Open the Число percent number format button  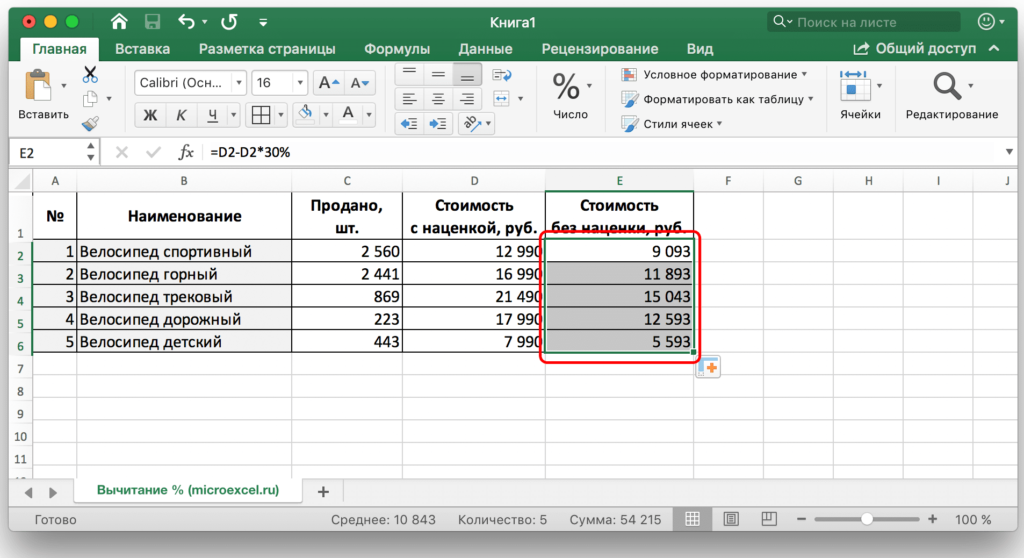tap(566, 87)
